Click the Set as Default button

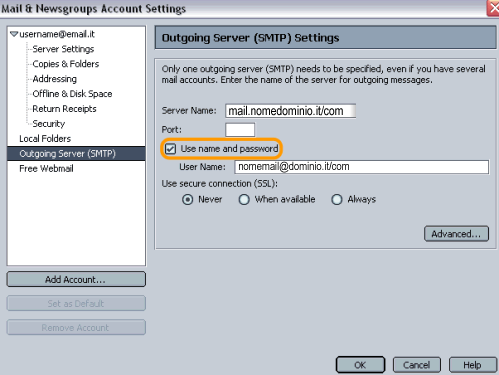(x=76, y=303)
